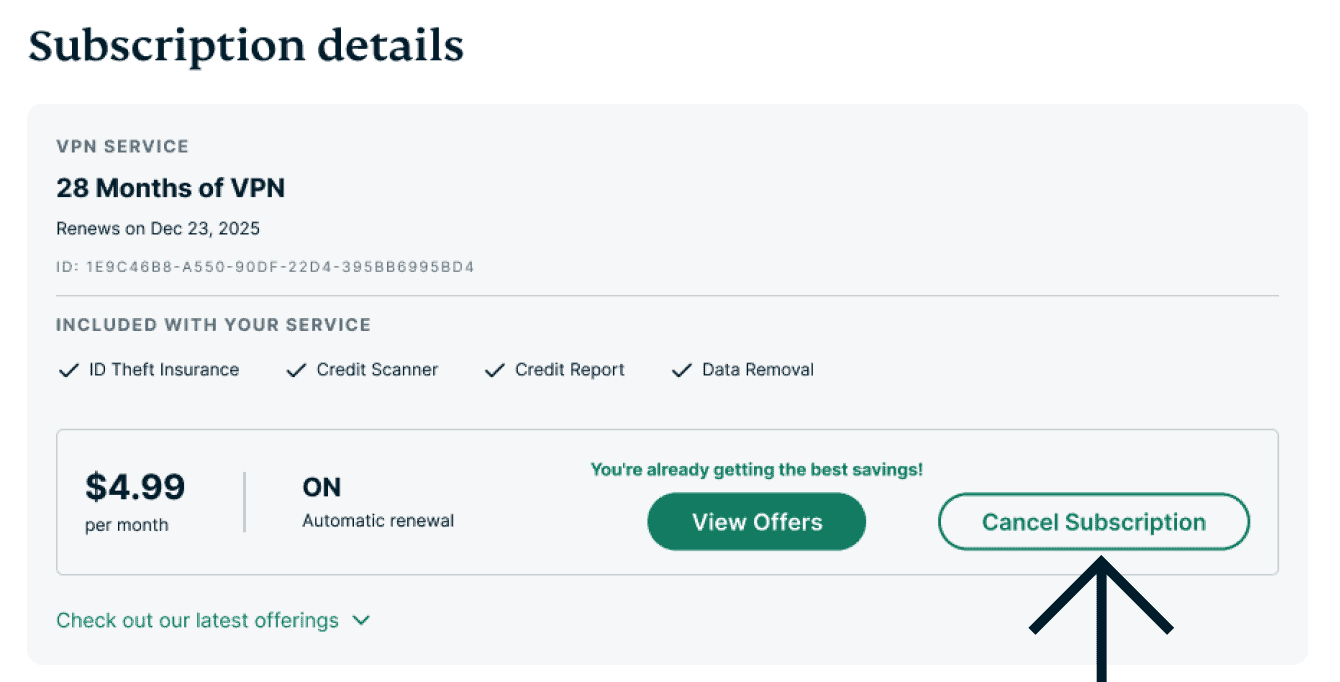The image size is (1340, 682).
Task: Click the Subscription details heading
Action: [246, 46]
